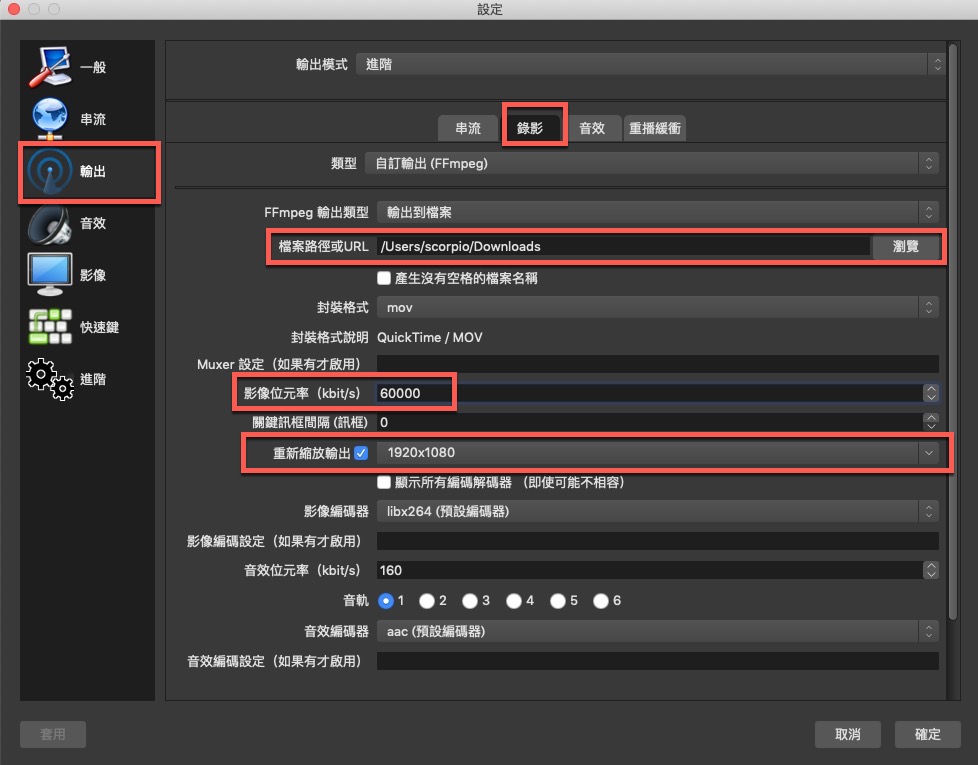Enable 產生沒有空格的檔案名稱 checkbox
978x765 pixels.
pyautogui.click(x=384, y=278)
